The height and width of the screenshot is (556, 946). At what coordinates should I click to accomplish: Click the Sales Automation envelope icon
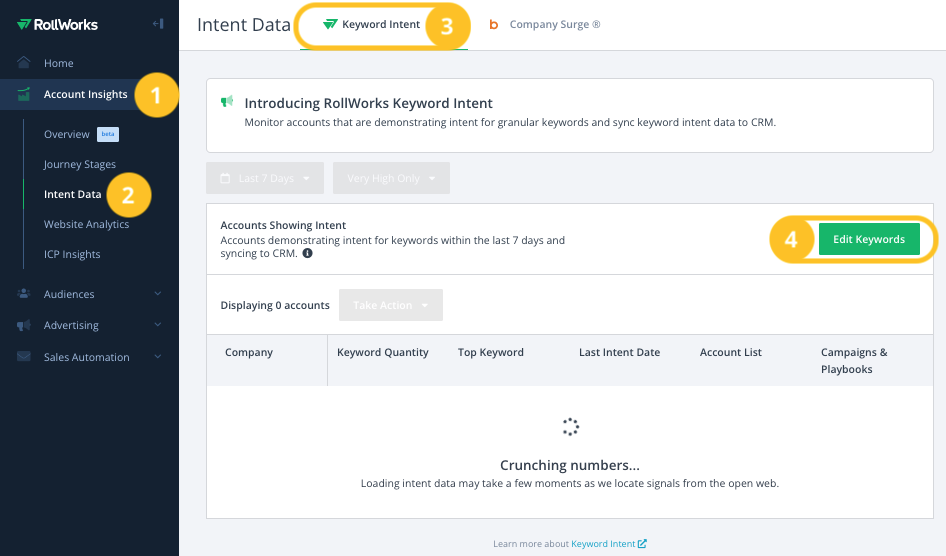click(24, 356)
